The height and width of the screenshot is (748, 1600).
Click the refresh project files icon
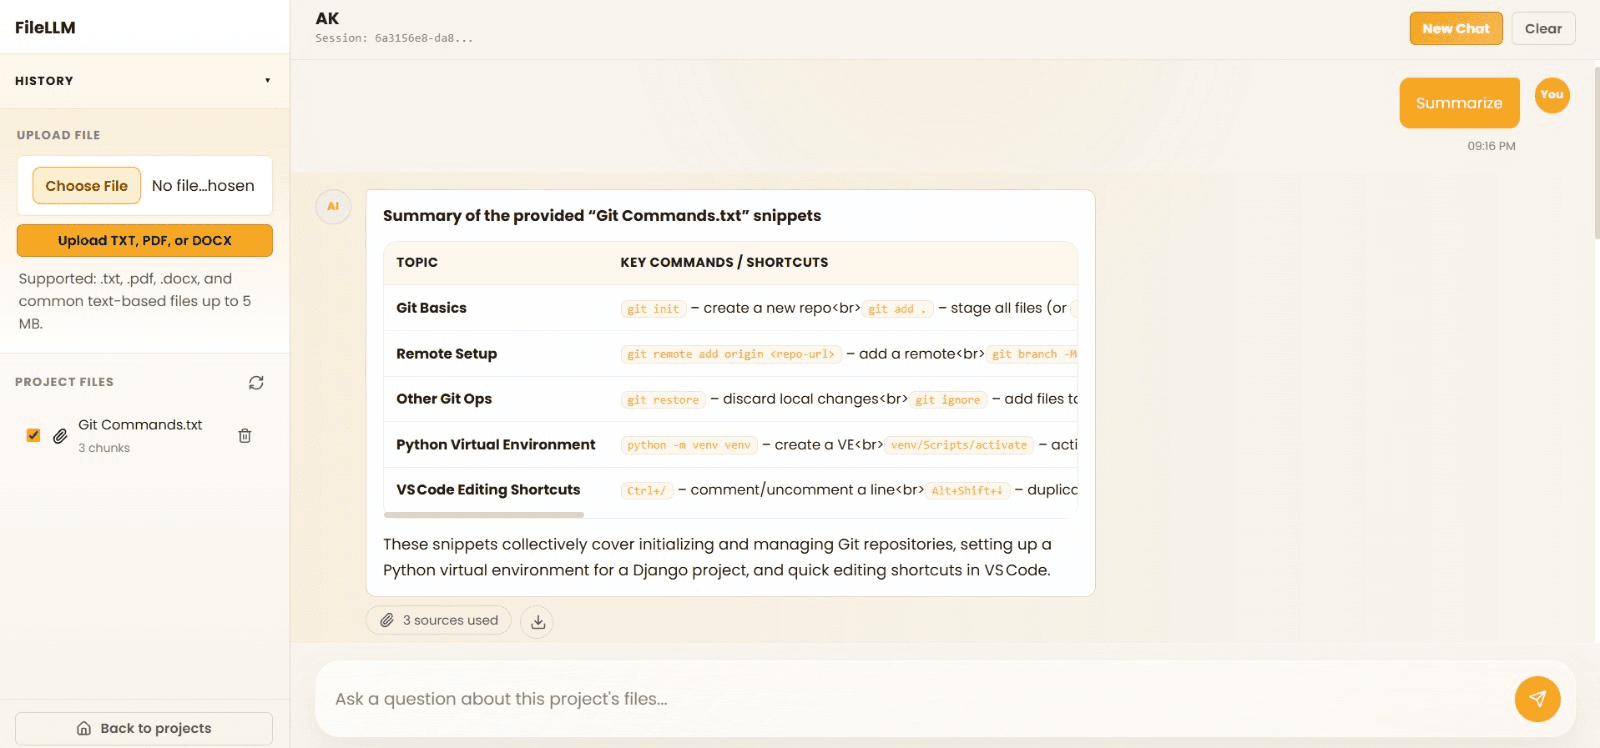tap(256, 383)
